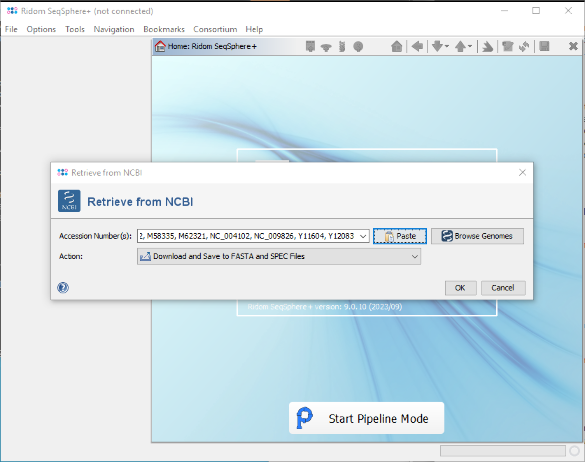Click the first gray panel icon after title
Viewport: 585px width, 462px height.
310,46
